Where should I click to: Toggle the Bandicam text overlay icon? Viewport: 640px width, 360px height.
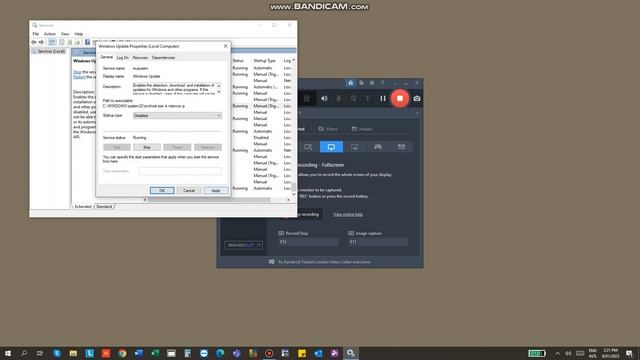[x=368, y=98]
